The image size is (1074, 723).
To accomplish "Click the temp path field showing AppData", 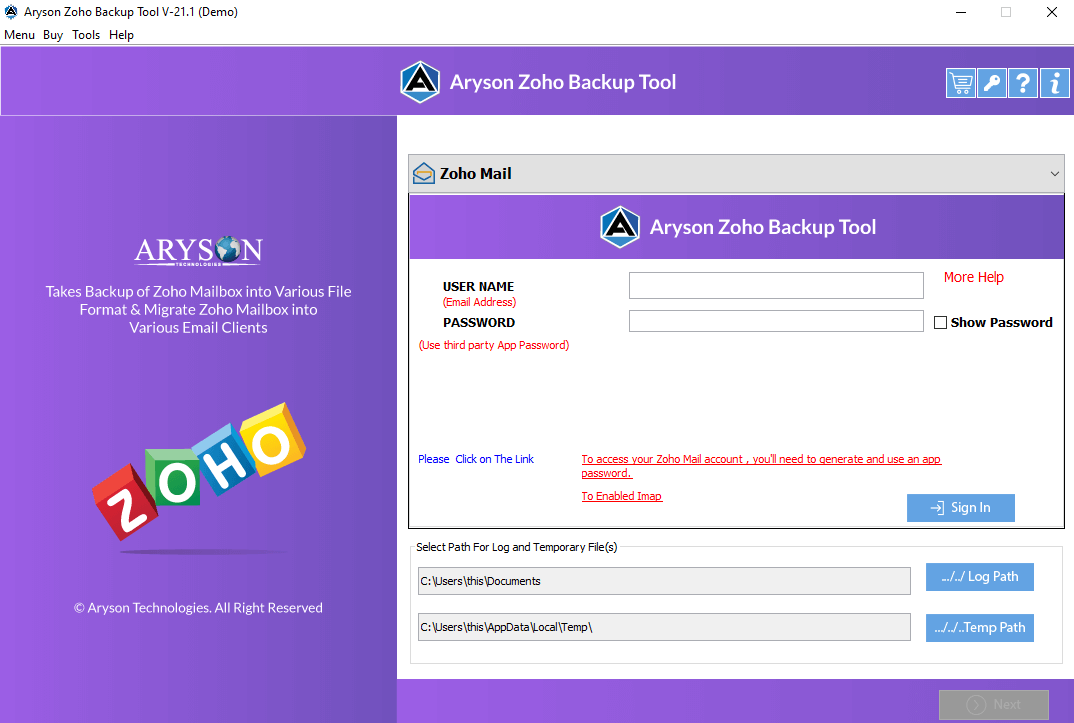I will click(664, 627).
